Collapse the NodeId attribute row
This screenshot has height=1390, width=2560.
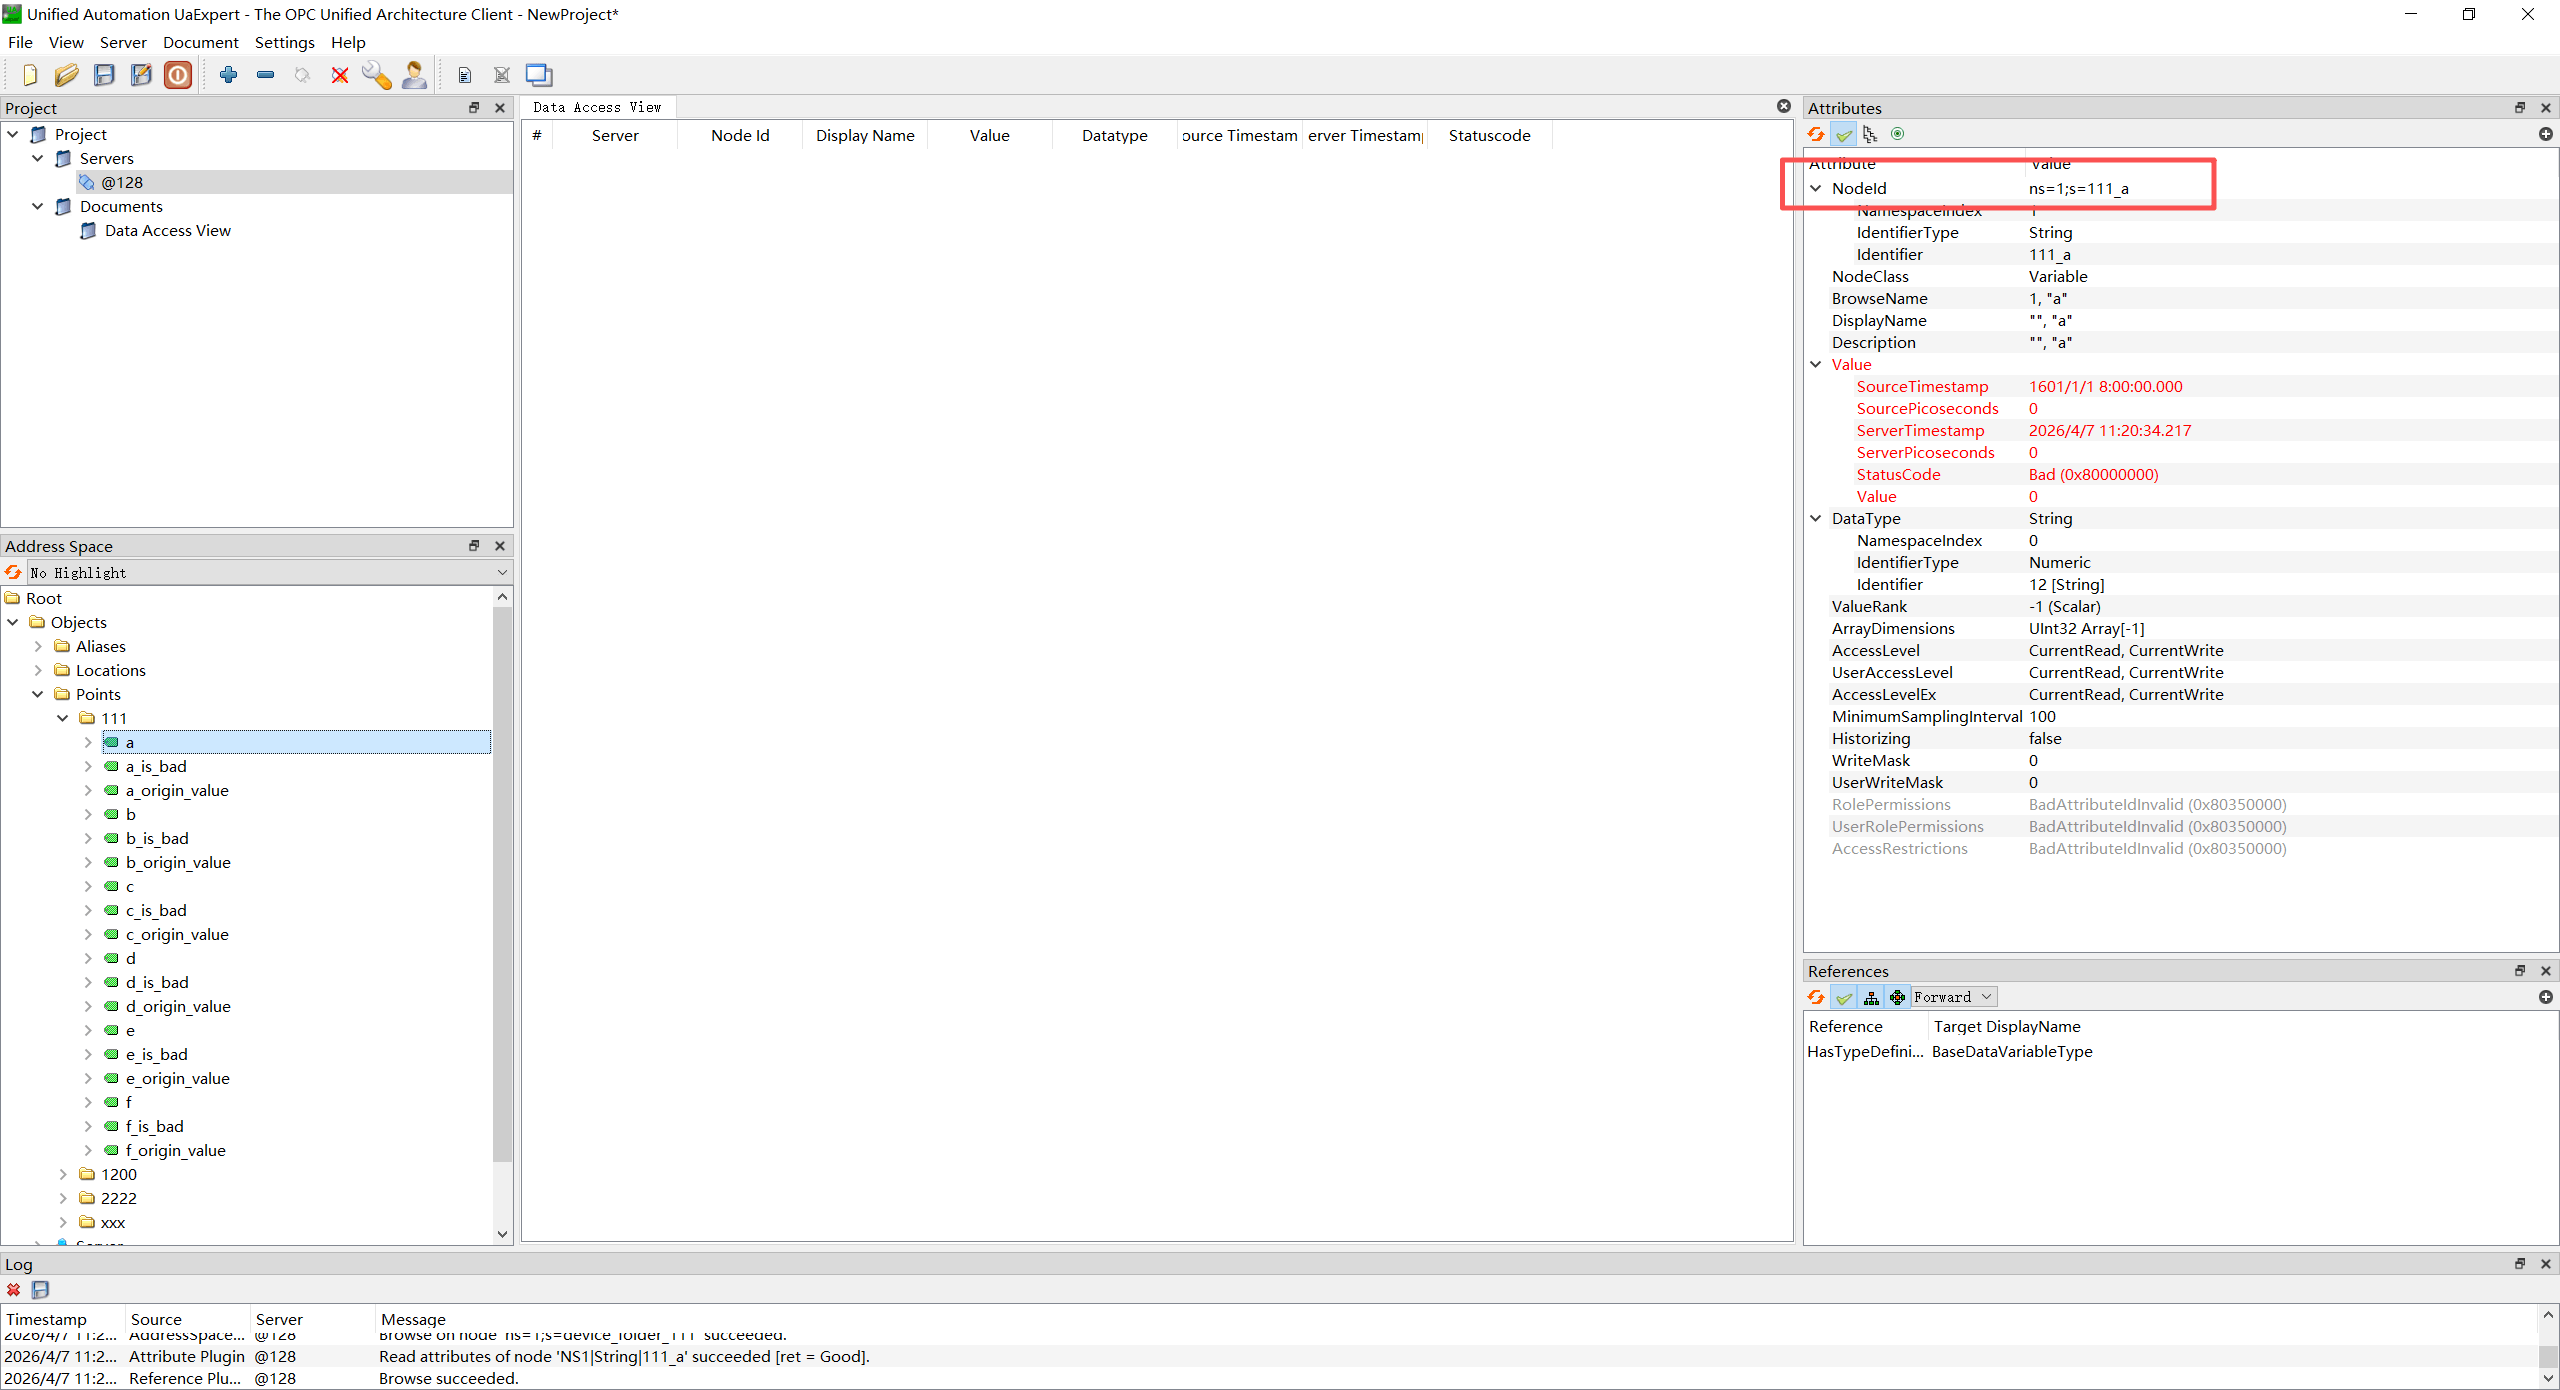[1816, 188]
